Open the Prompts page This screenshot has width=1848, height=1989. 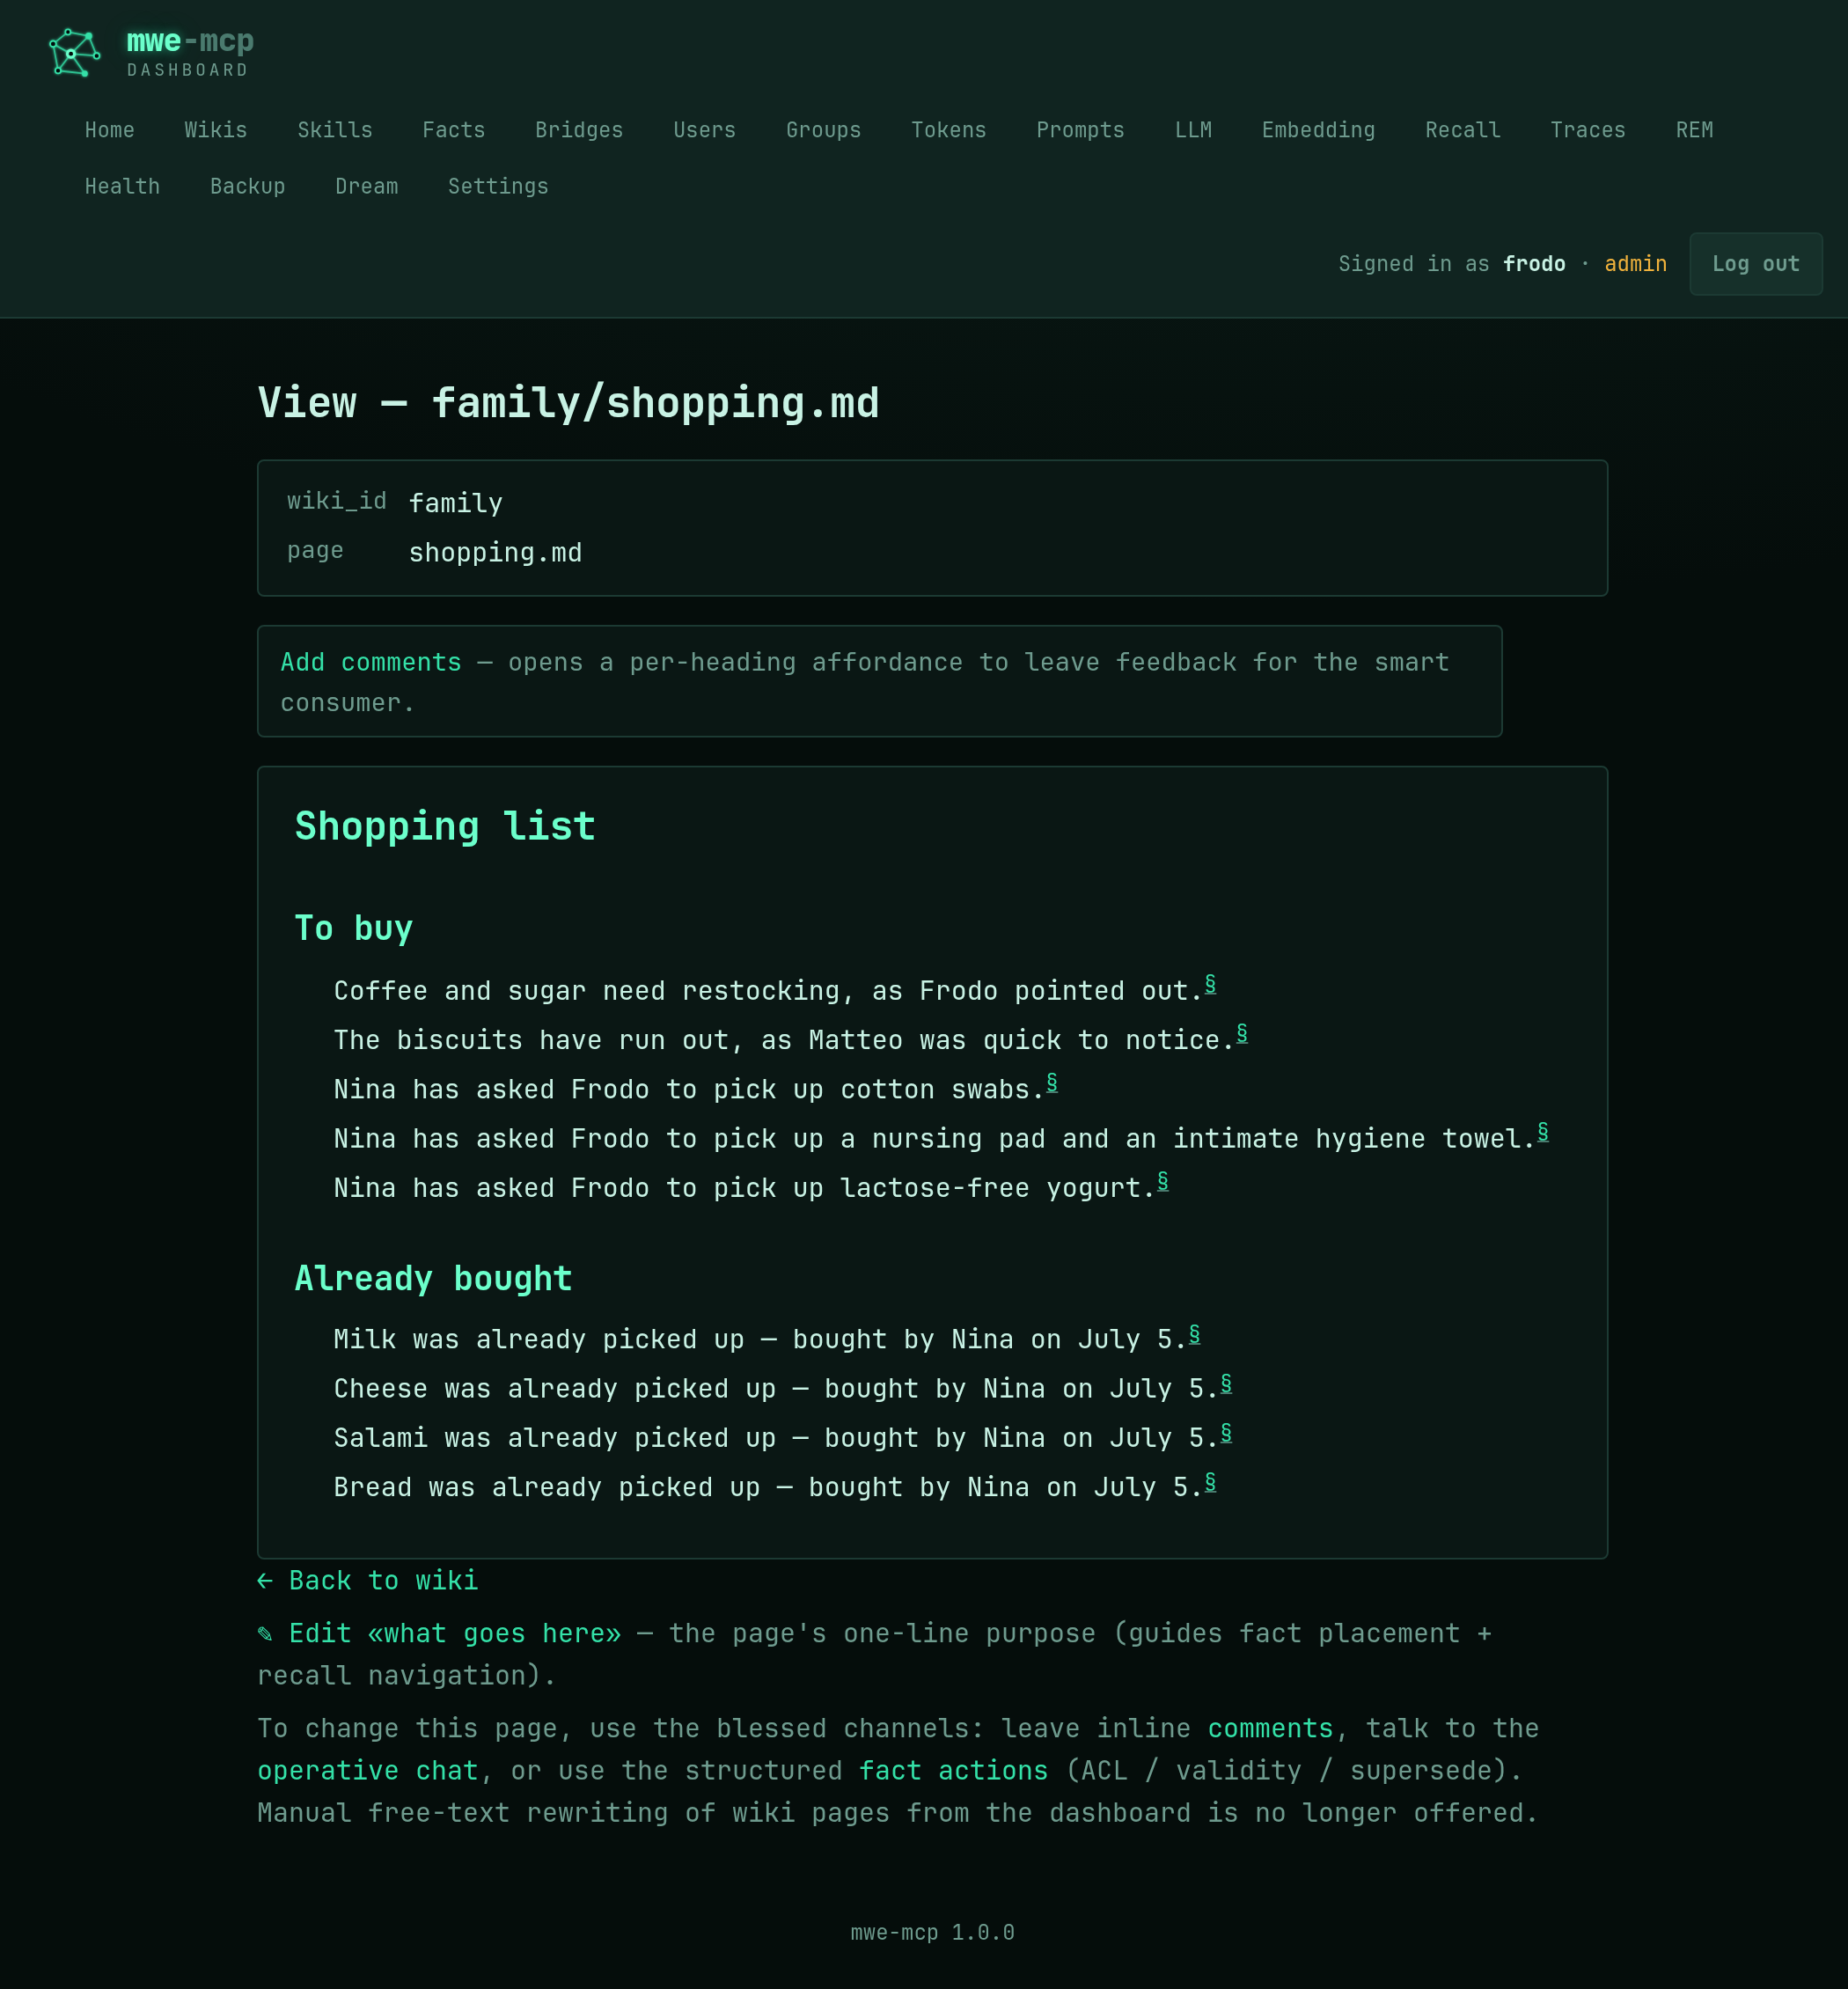click(1080, 130)
